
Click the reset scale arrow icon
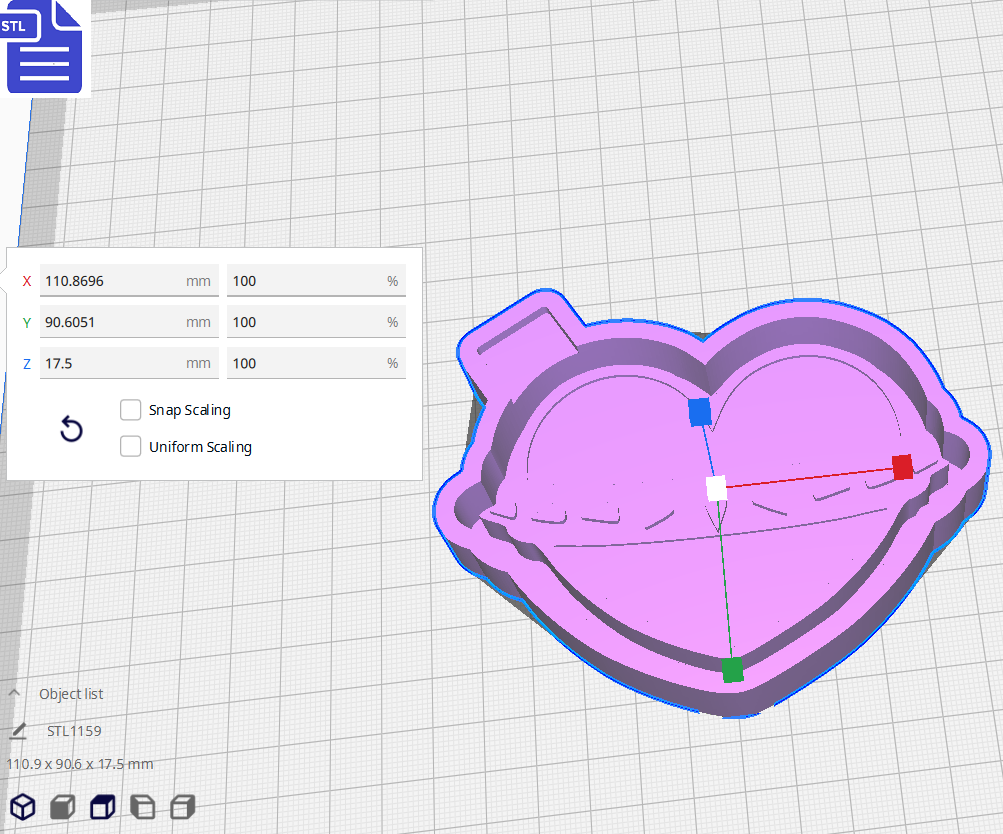[70, 428]
